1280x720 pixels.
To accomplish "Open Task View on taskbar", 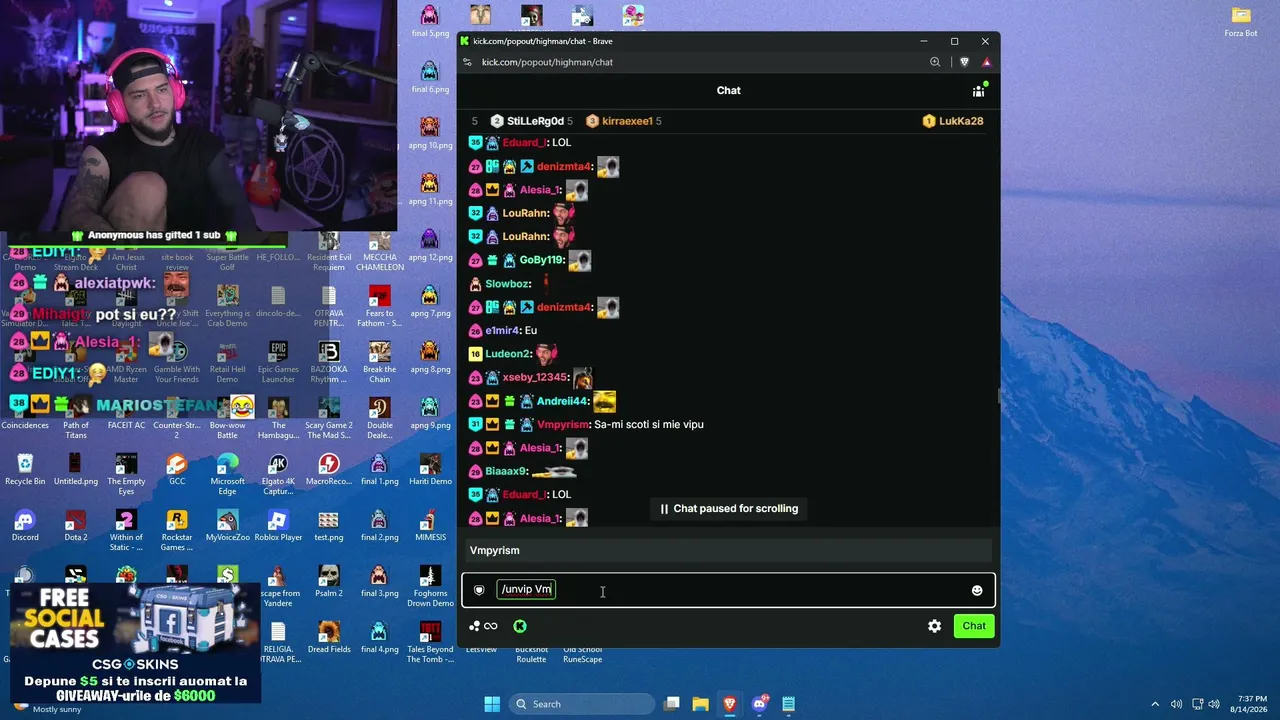I will (x=673, y=704).
